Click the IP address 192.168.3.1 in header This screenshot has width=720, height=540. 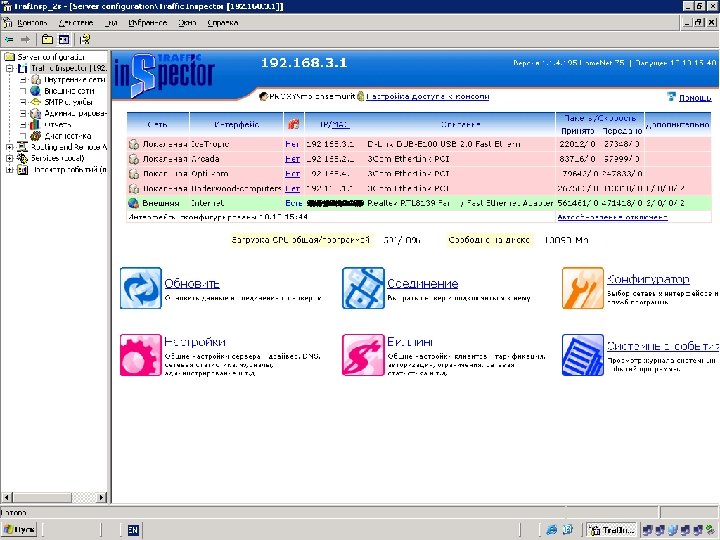(304, 62)
